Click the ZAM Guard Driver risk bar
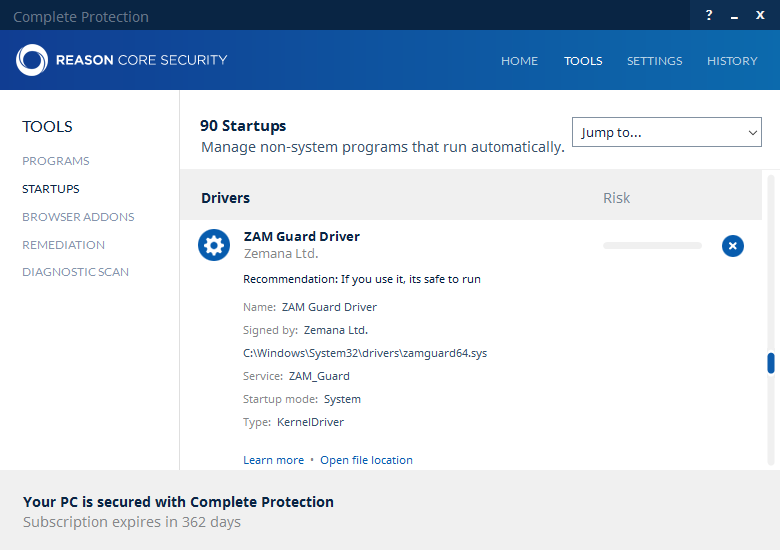Screen dimensions: 780x550 click(652, 245)
